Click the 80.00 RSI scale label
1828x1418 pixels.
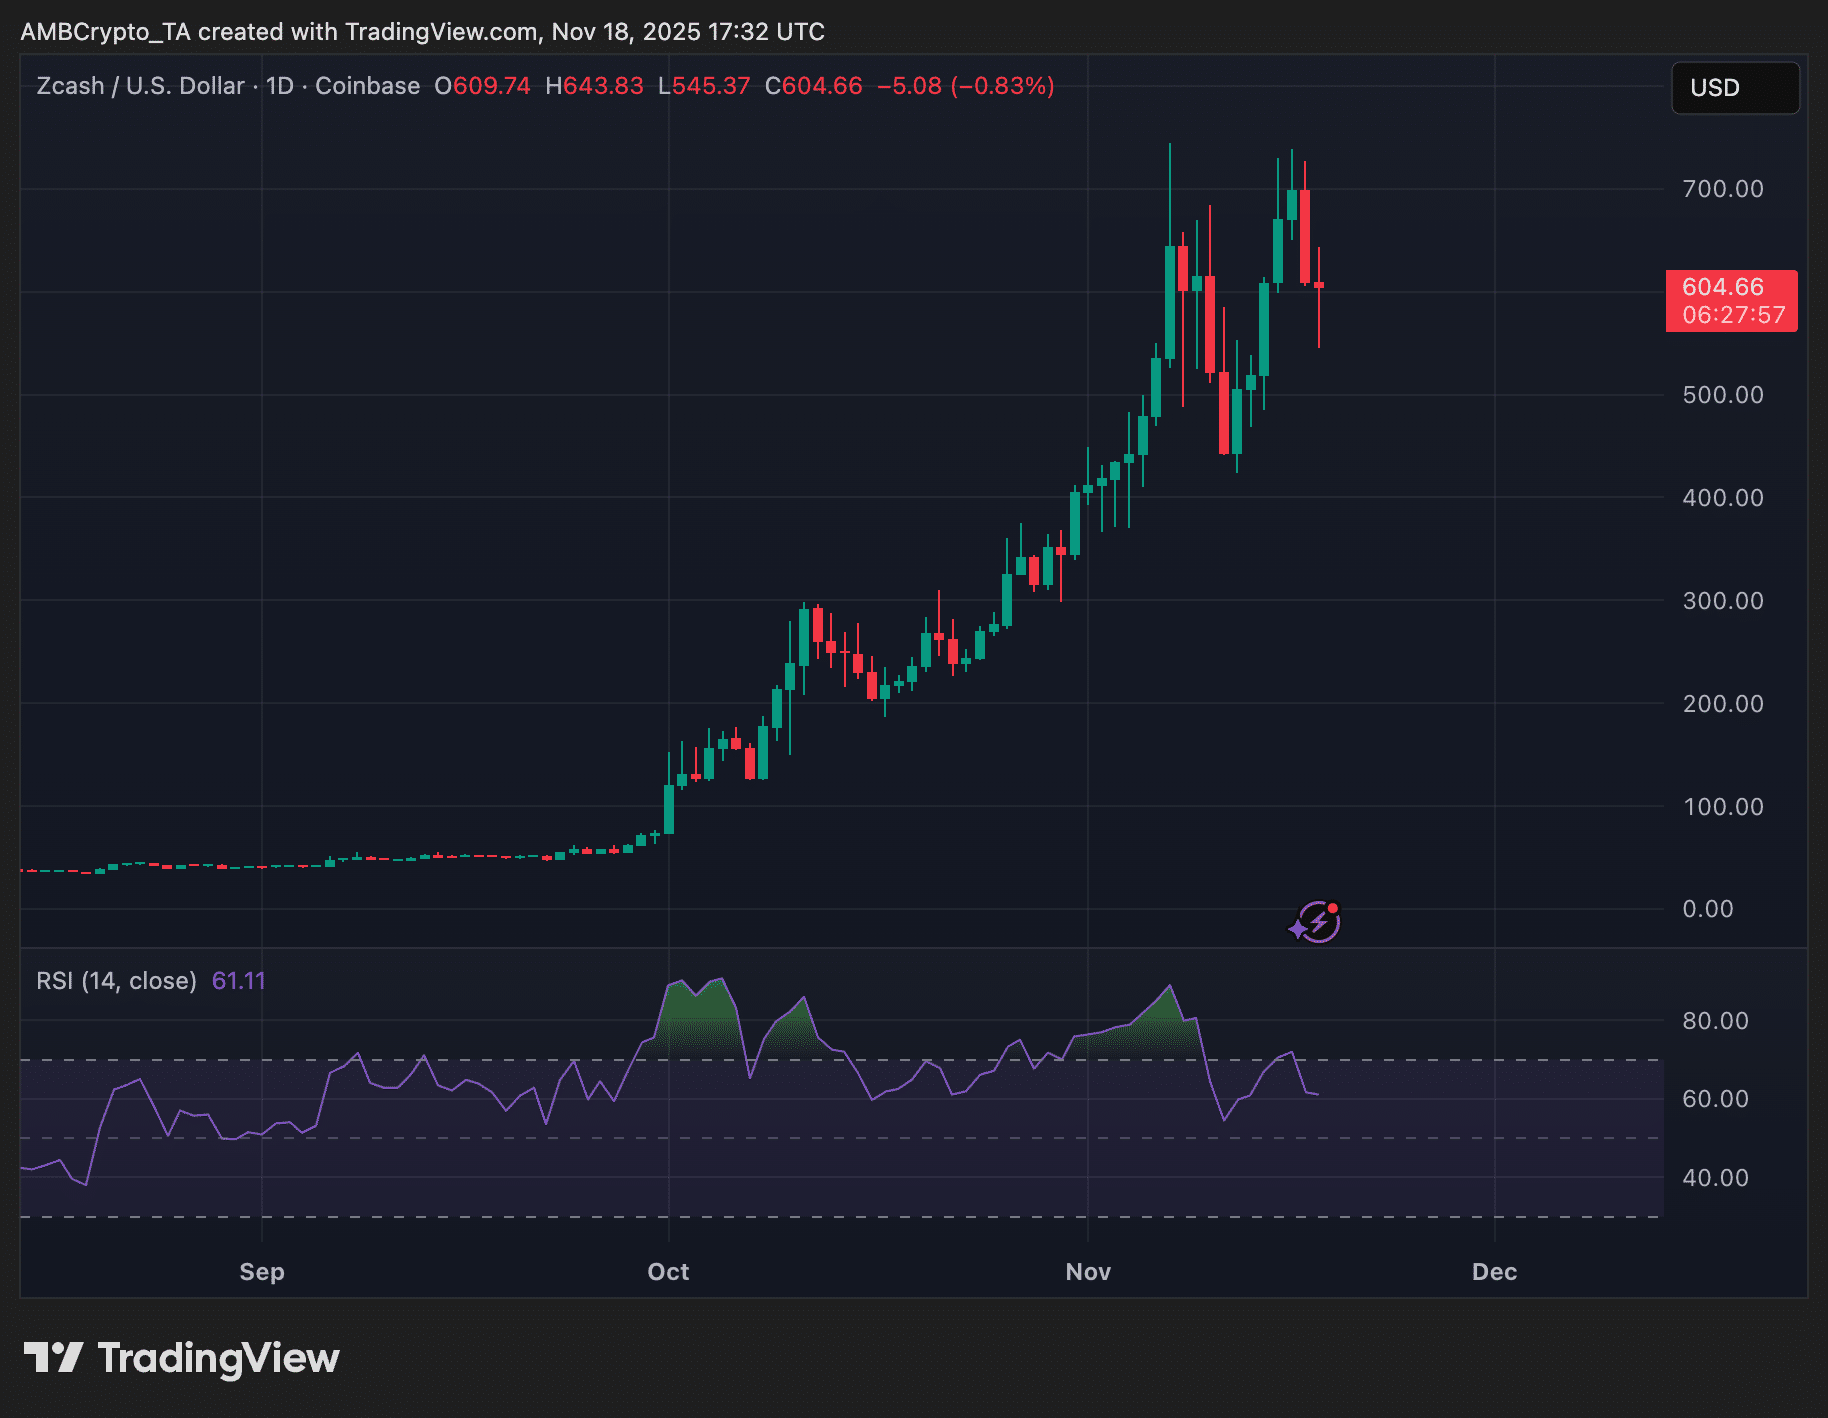click(x=1715, y=1021)
